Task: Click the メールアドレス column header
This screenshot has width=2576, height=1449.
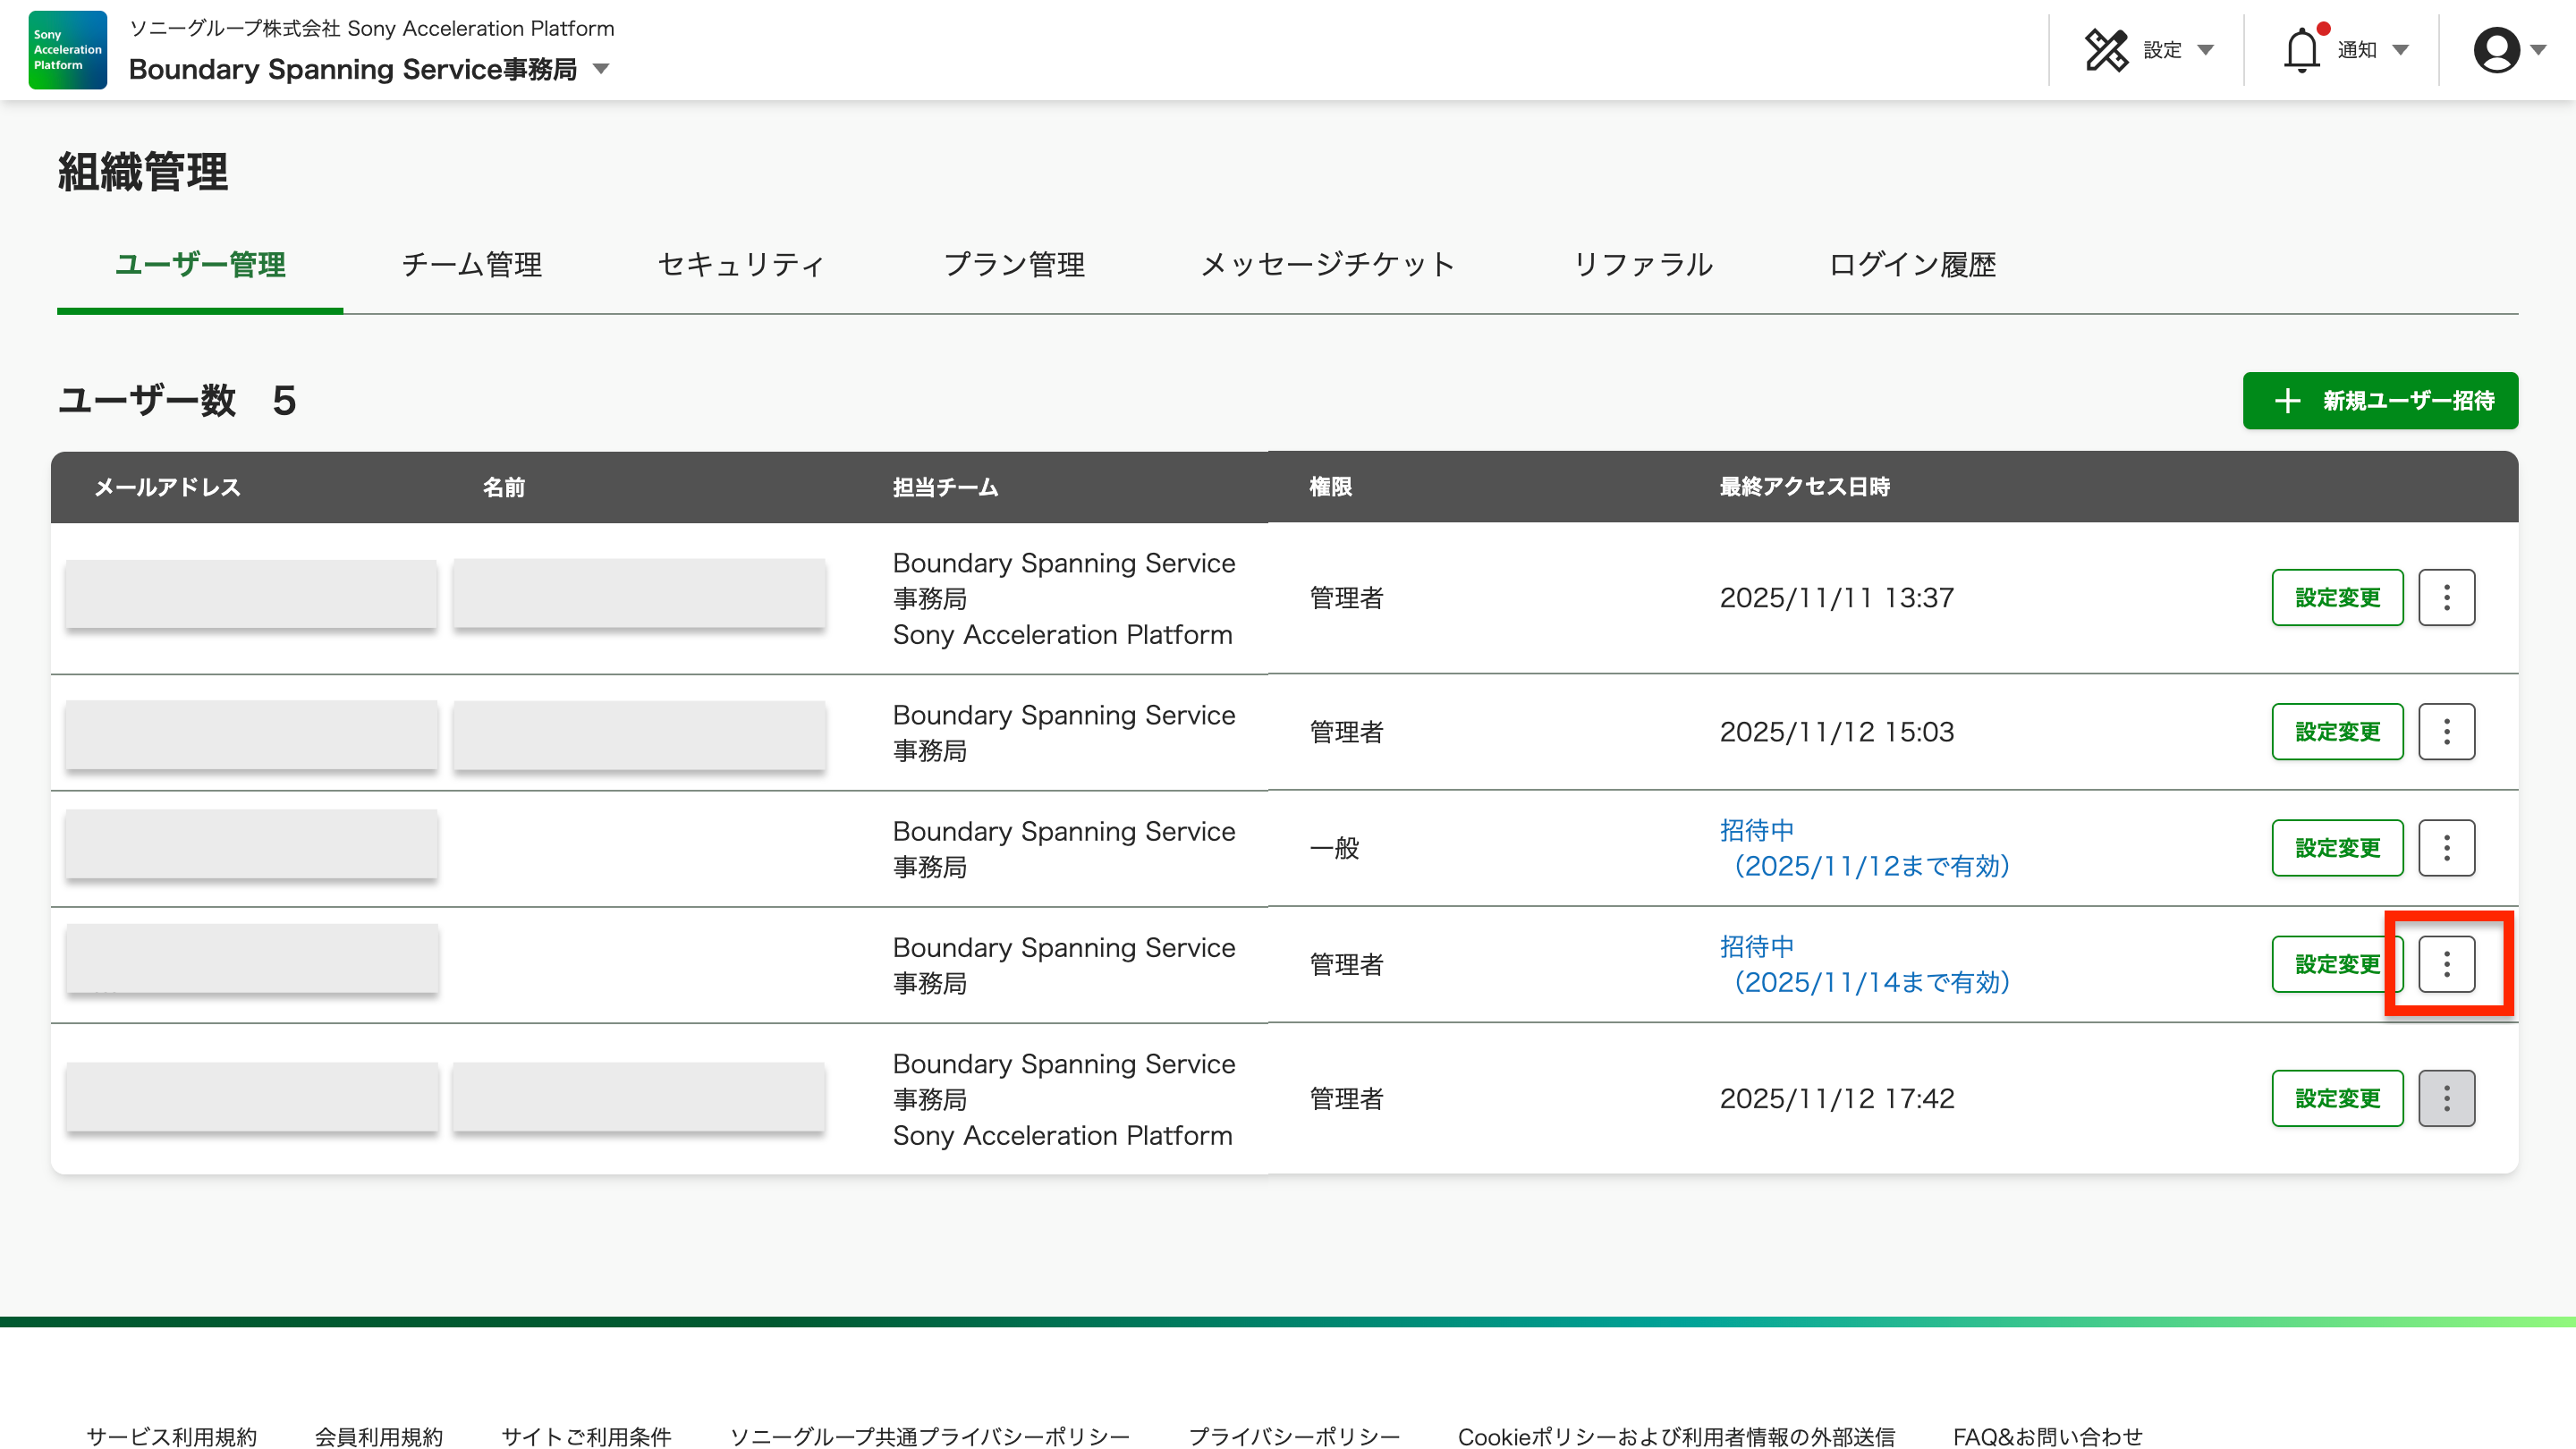Action: (x=168, y=487)
